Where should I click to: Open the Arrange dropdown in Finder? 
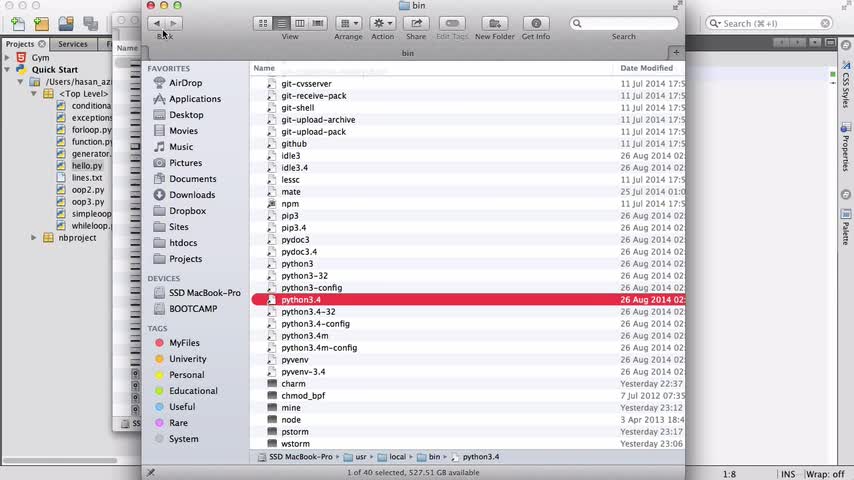click(349, 23)
